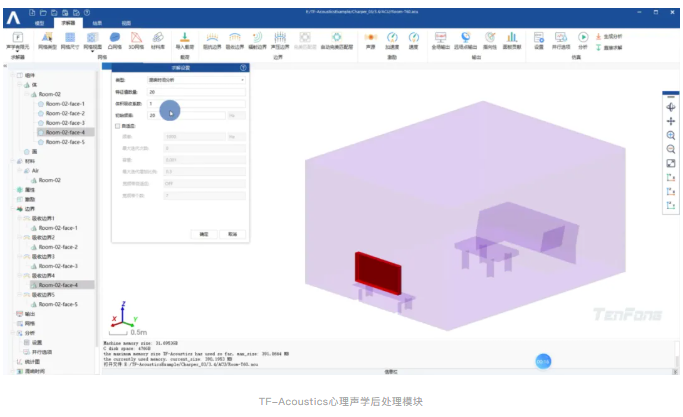Click the 速度 velocity excitation icon
The image size is (683, 417).
(x=413, y=37)
